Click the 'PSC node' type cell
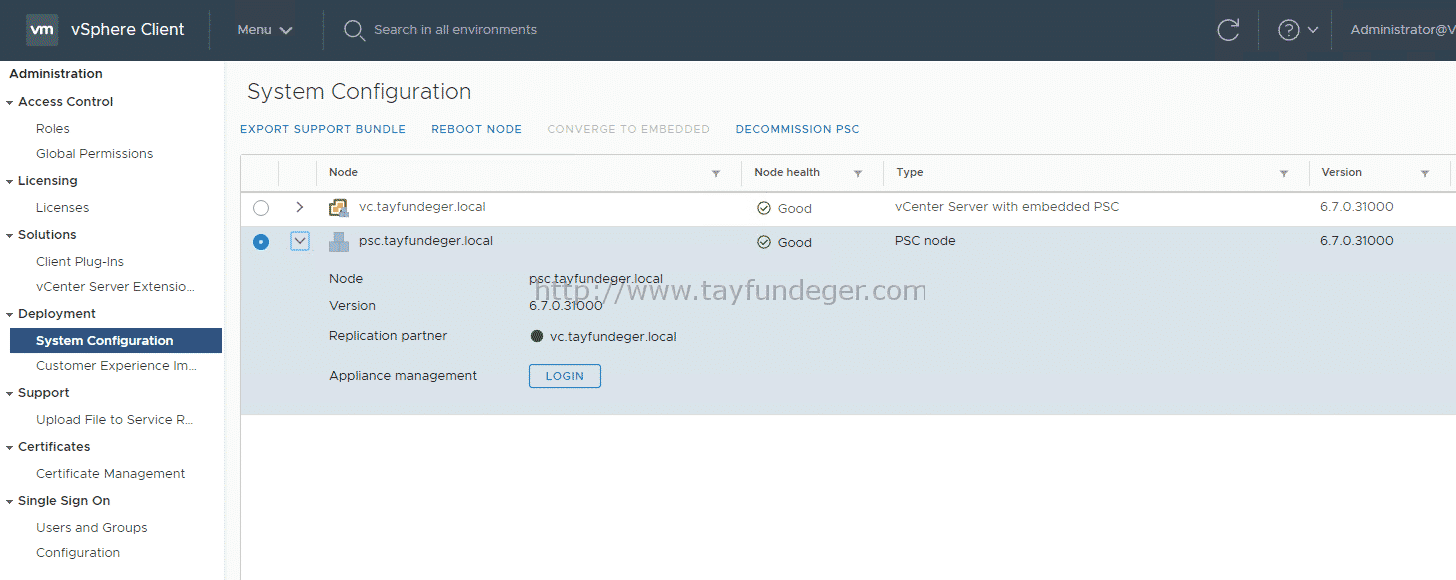Image resolution: width=1456 pixels, height=580 pixels. tap(925, 241)
